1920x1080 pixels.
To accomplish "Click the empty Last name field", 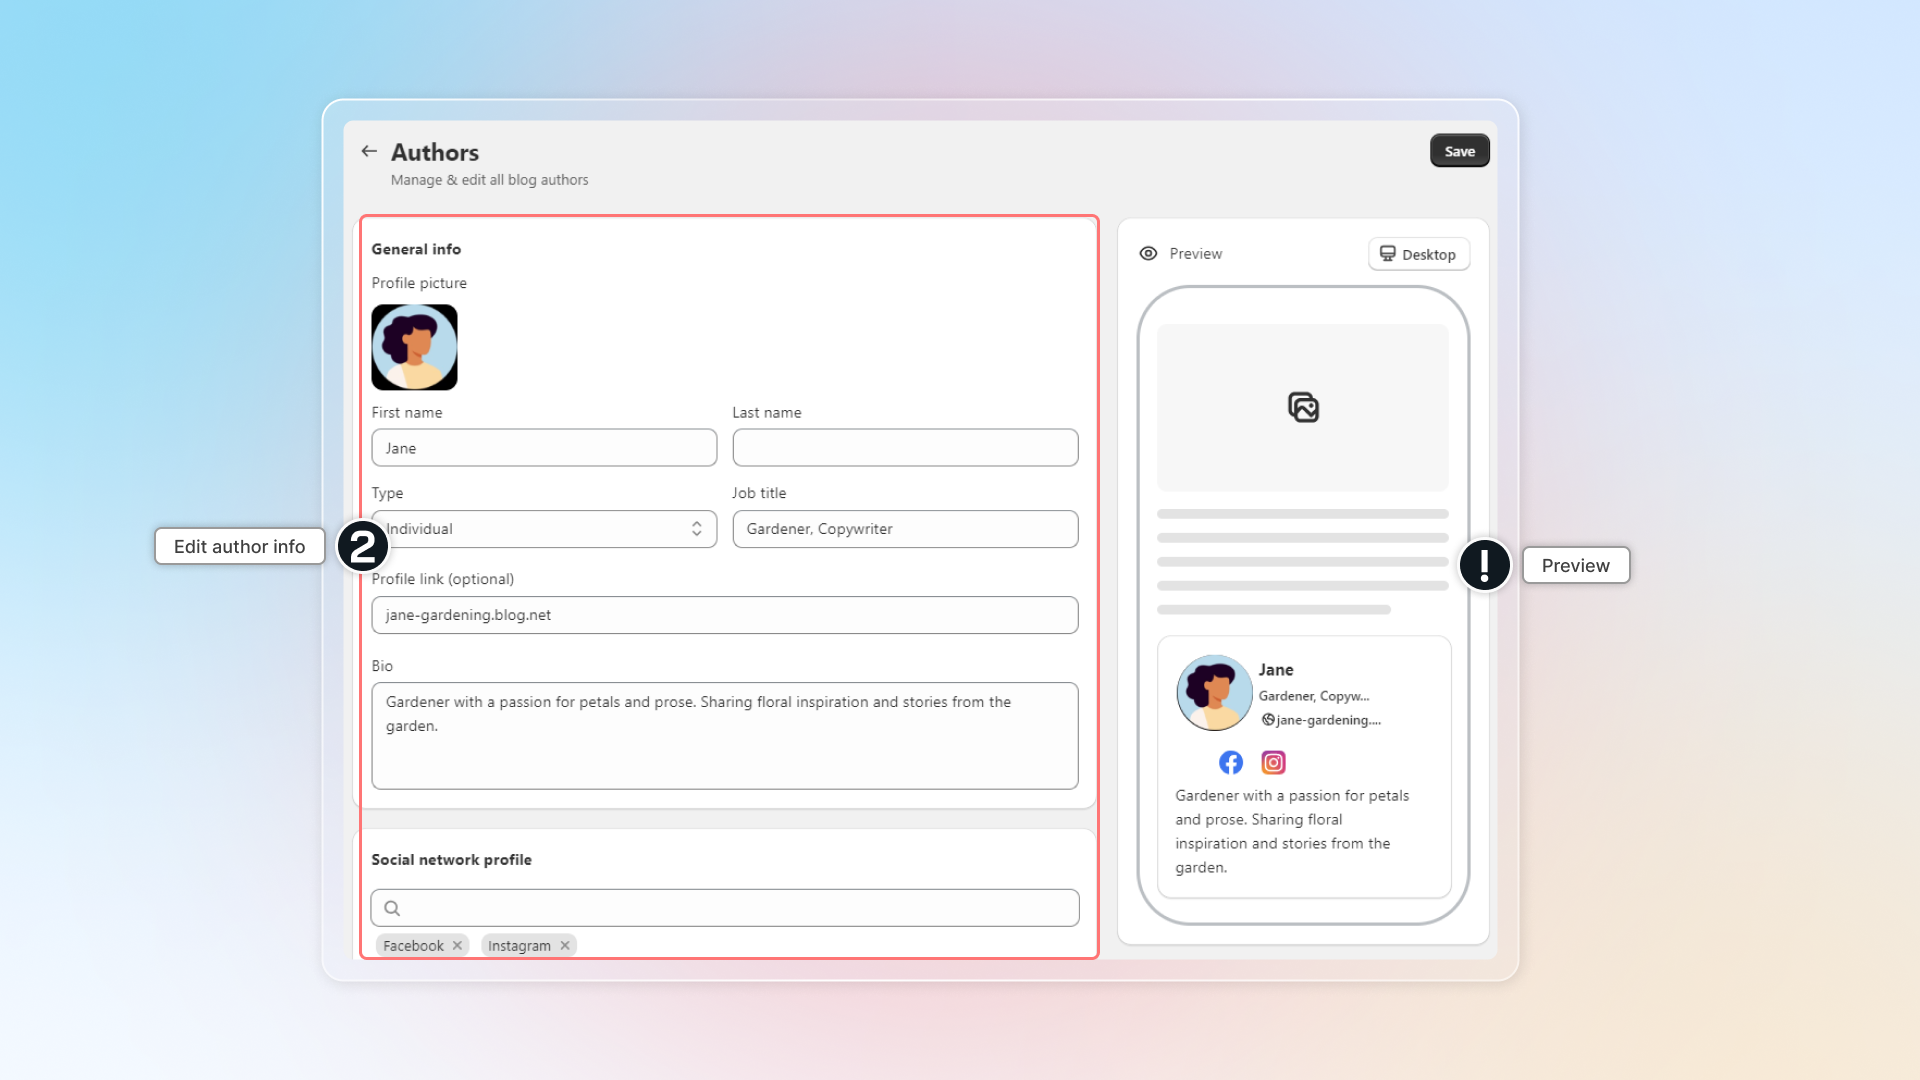I will 905,448.
